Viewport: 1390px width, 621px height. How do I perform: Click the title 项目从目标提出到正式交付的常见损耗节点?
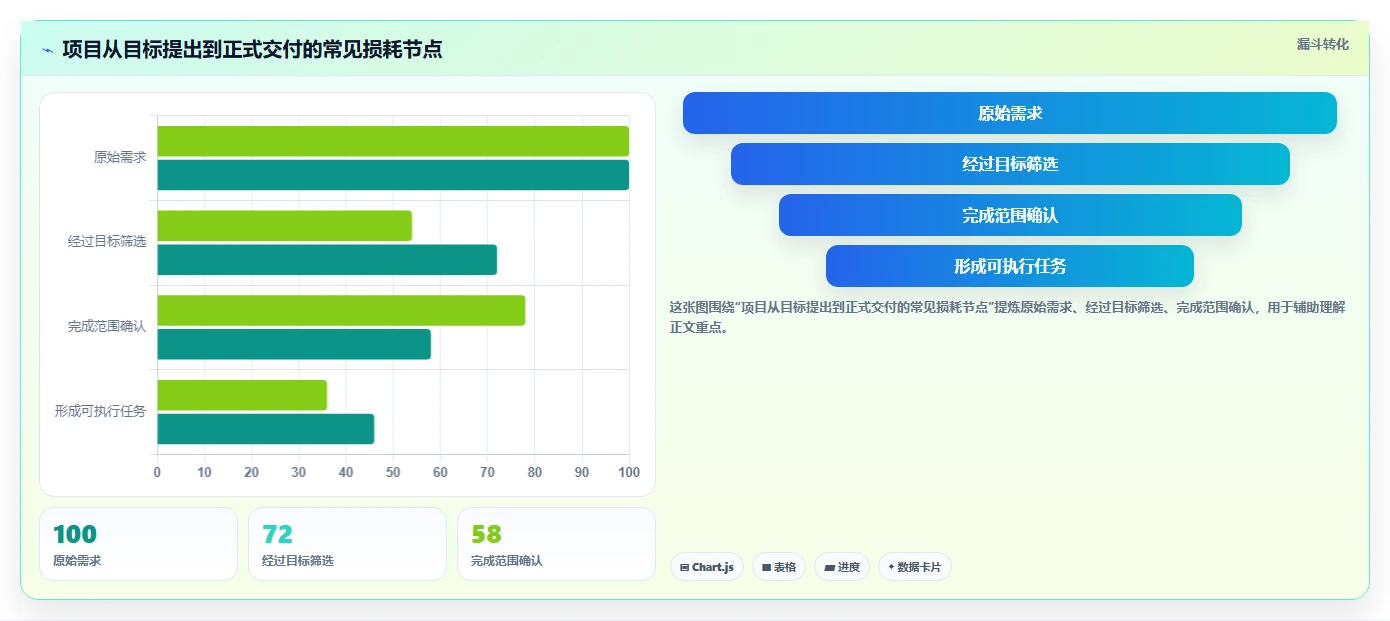(x=252, y=49)
